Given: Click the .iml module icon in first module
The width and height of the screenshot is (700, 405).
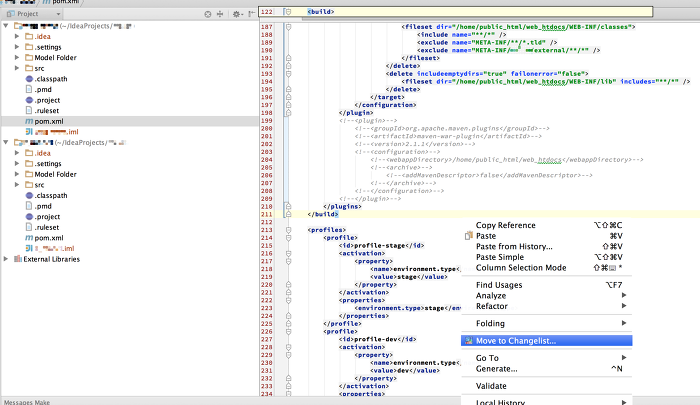Looking at the screenshot, I should point(29,132).
